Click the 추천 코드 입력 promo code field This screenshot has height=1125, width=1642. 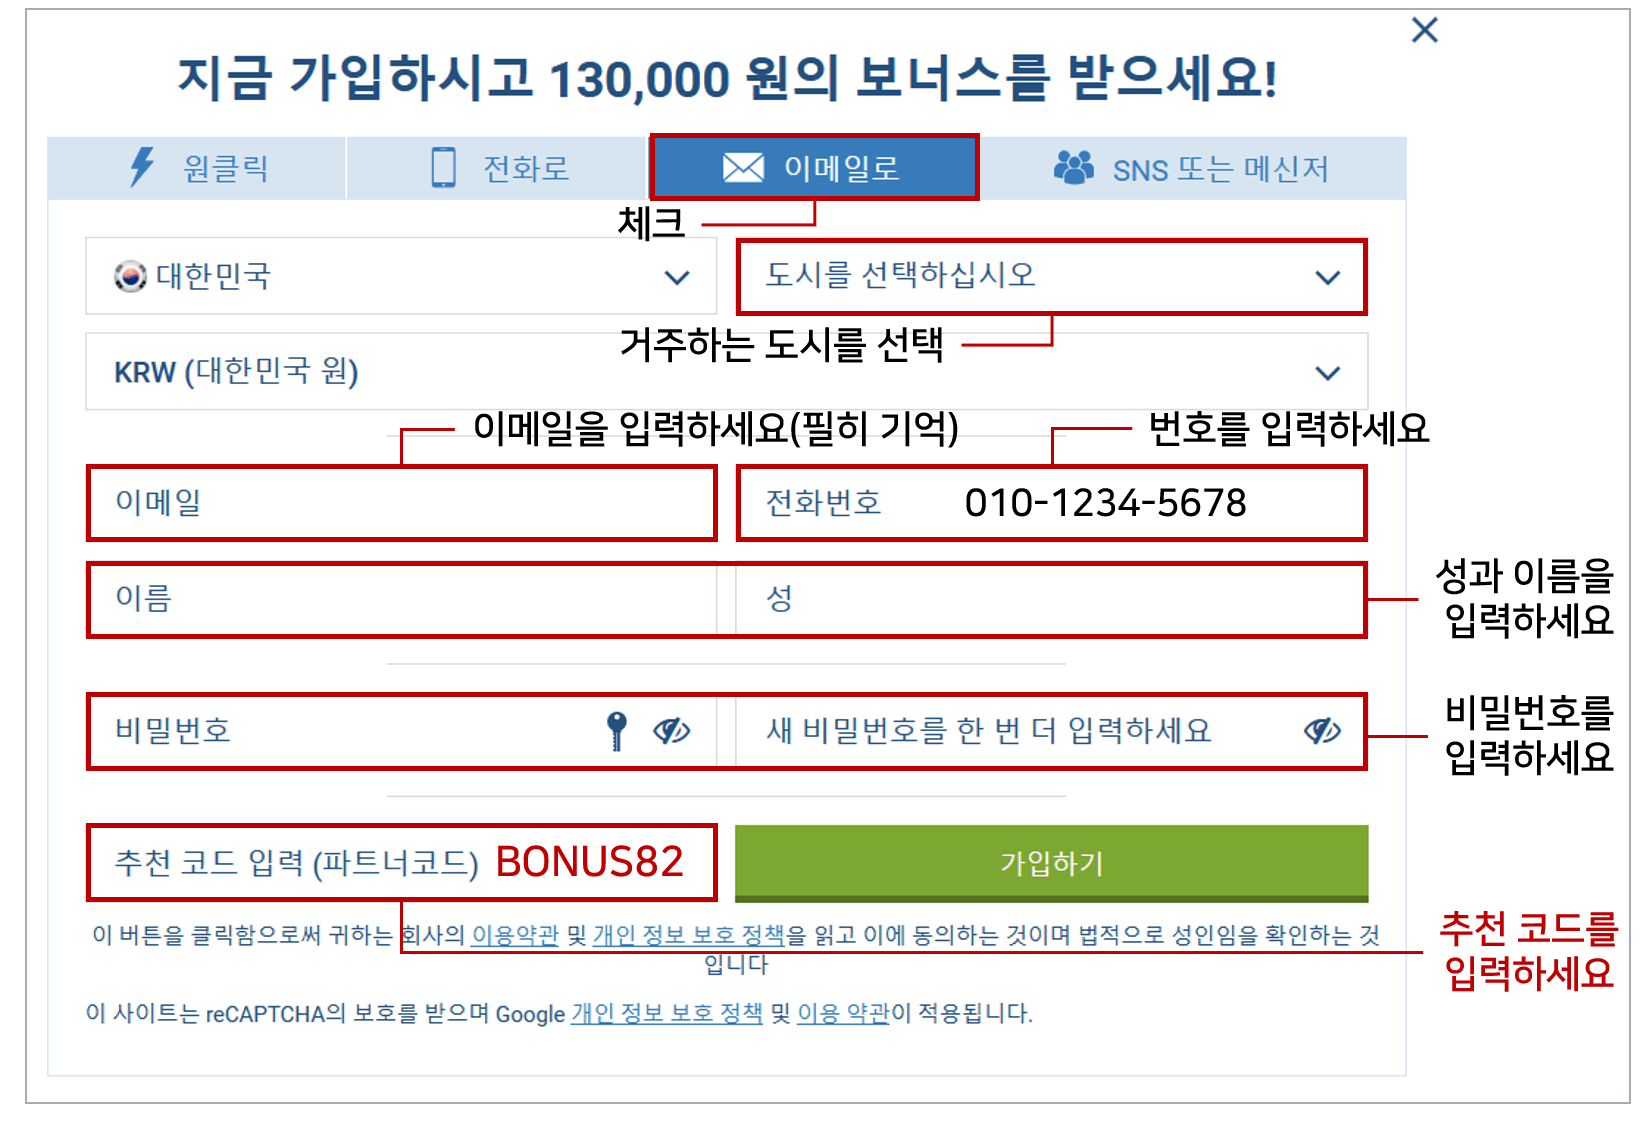(402, 862)
